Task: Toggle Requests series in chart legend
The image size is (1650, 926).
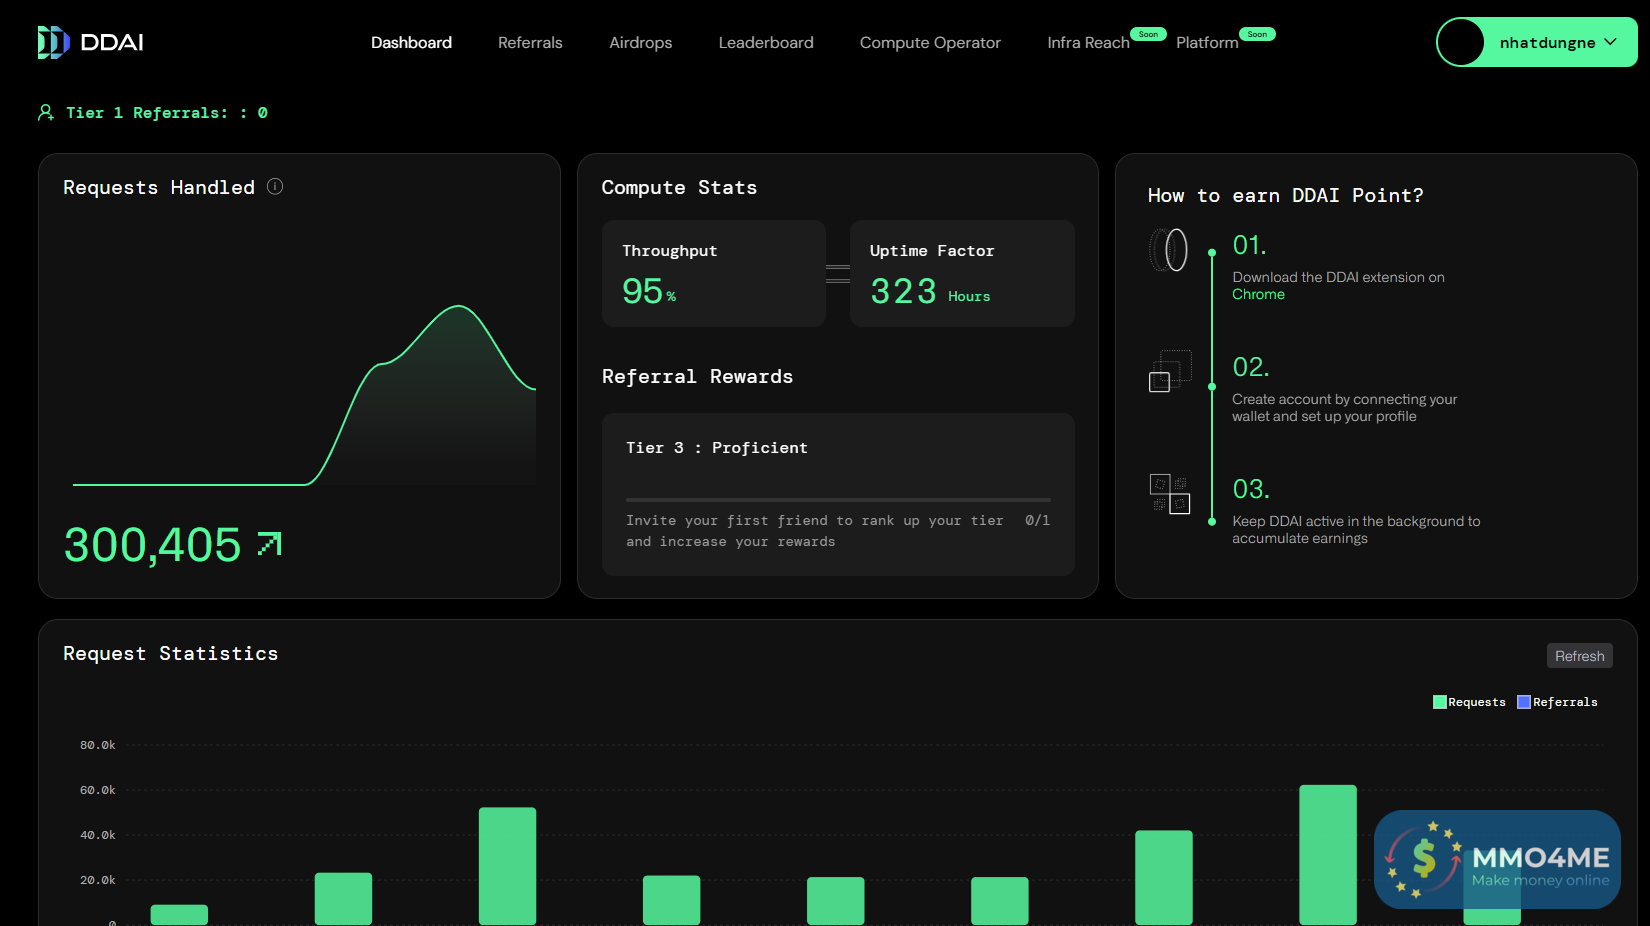Action: (1468, 702)
